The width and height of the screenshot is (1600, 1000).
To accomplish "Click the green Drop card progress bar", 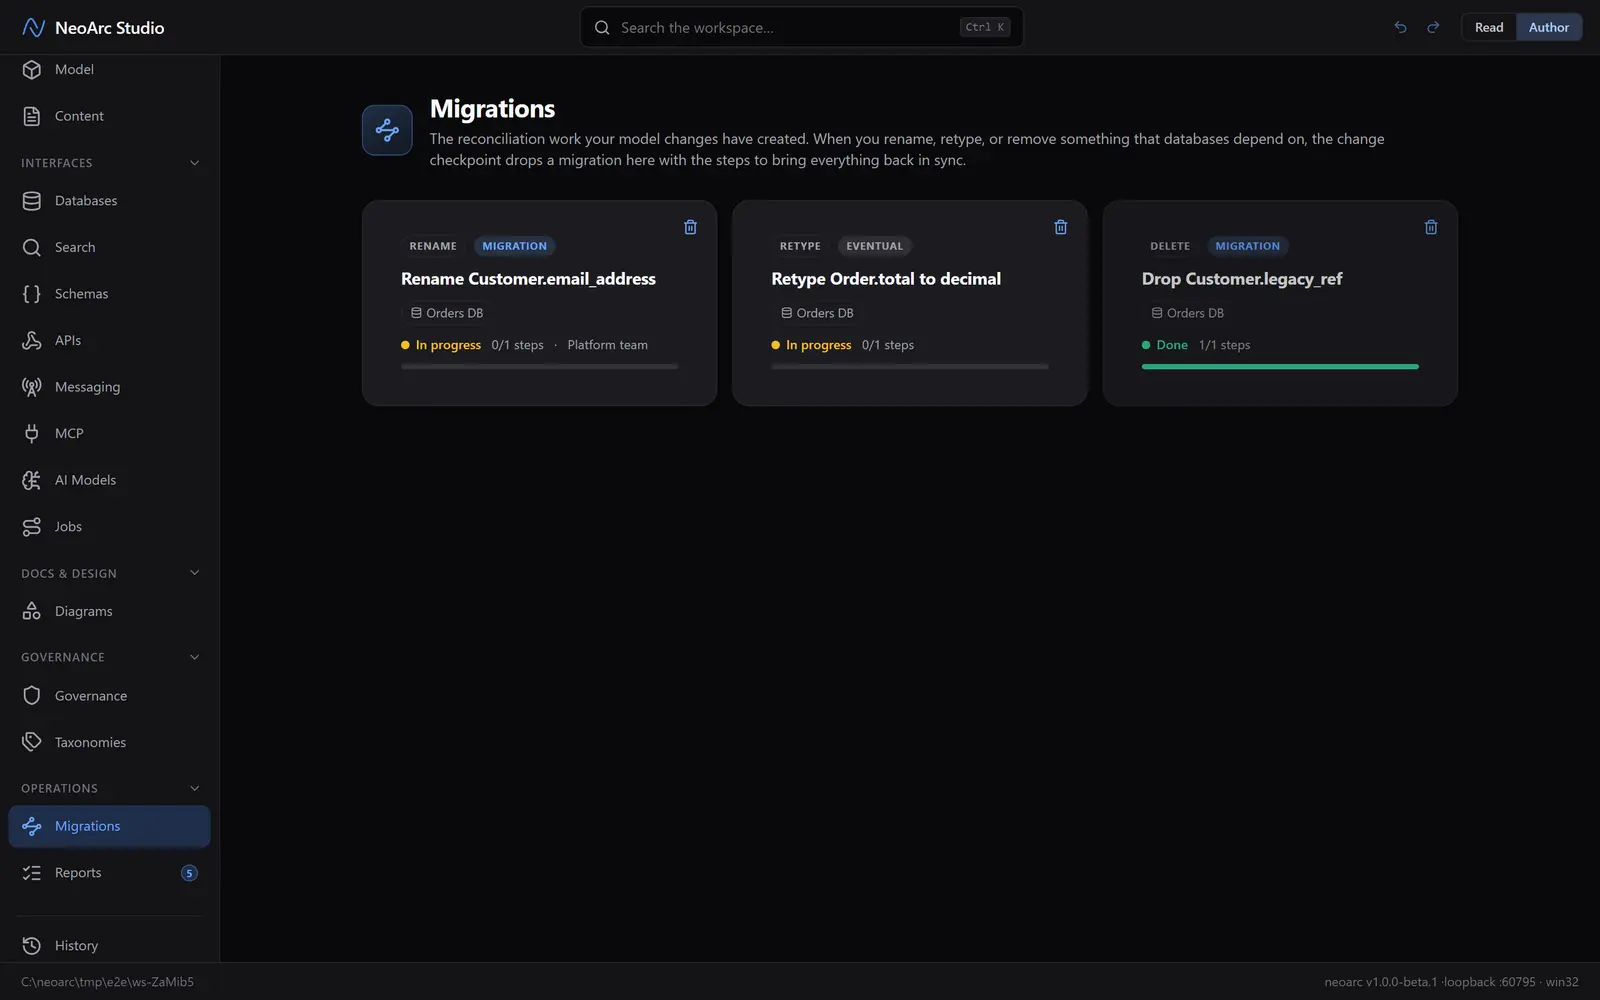I will (x=1280, y=367).
